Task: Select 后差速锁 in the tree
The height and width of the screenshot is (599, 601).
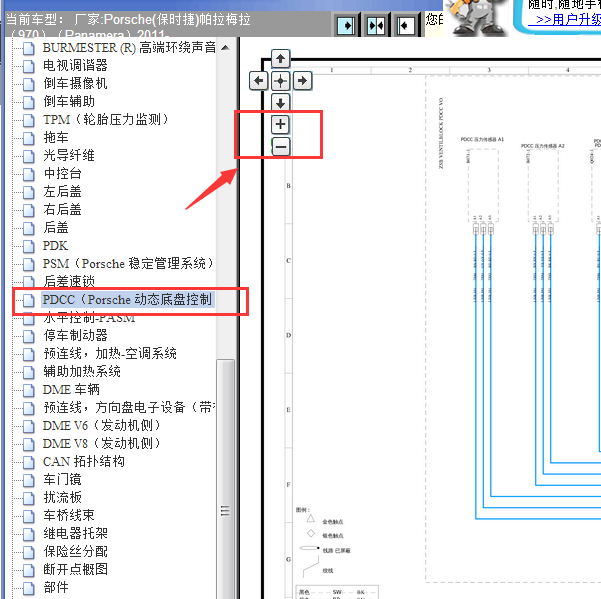Action: pyautogui.click(x=69, y=281)
